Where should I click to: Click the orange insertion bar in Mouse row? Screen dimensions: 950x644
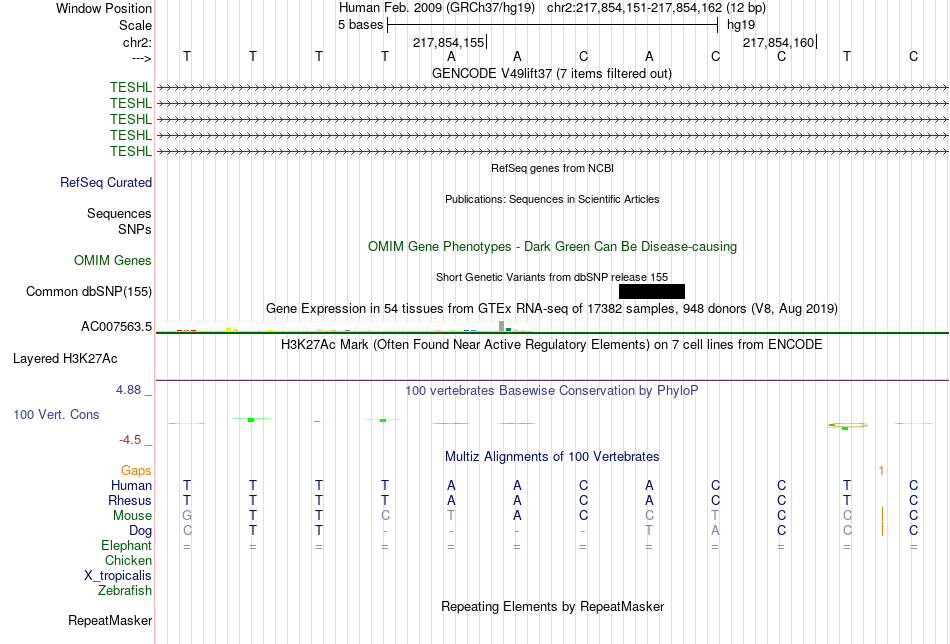(x=882, y=514)
